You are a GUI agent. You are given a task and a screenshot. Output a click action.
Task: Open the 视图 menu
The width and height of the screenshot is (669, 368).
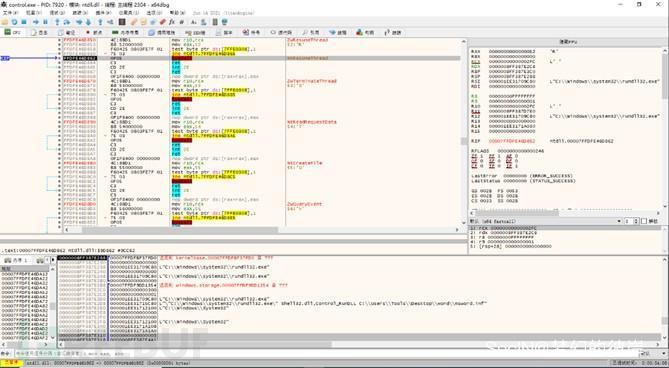34,13
